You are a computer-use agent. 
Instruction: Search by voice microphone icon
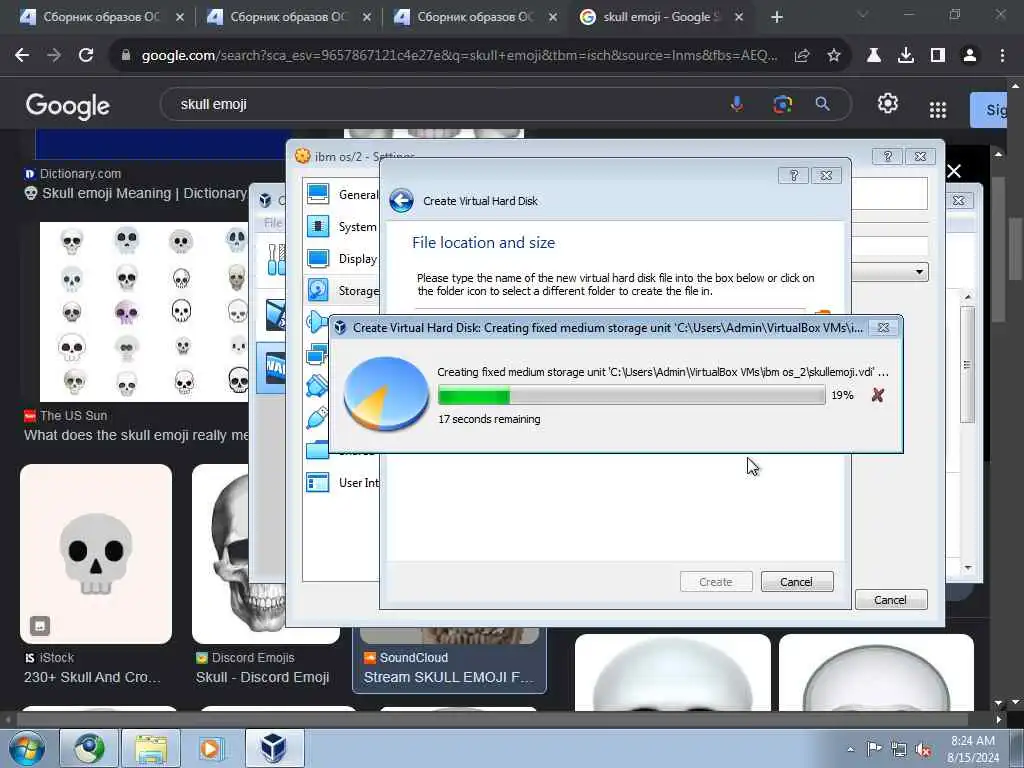point(737,104)
